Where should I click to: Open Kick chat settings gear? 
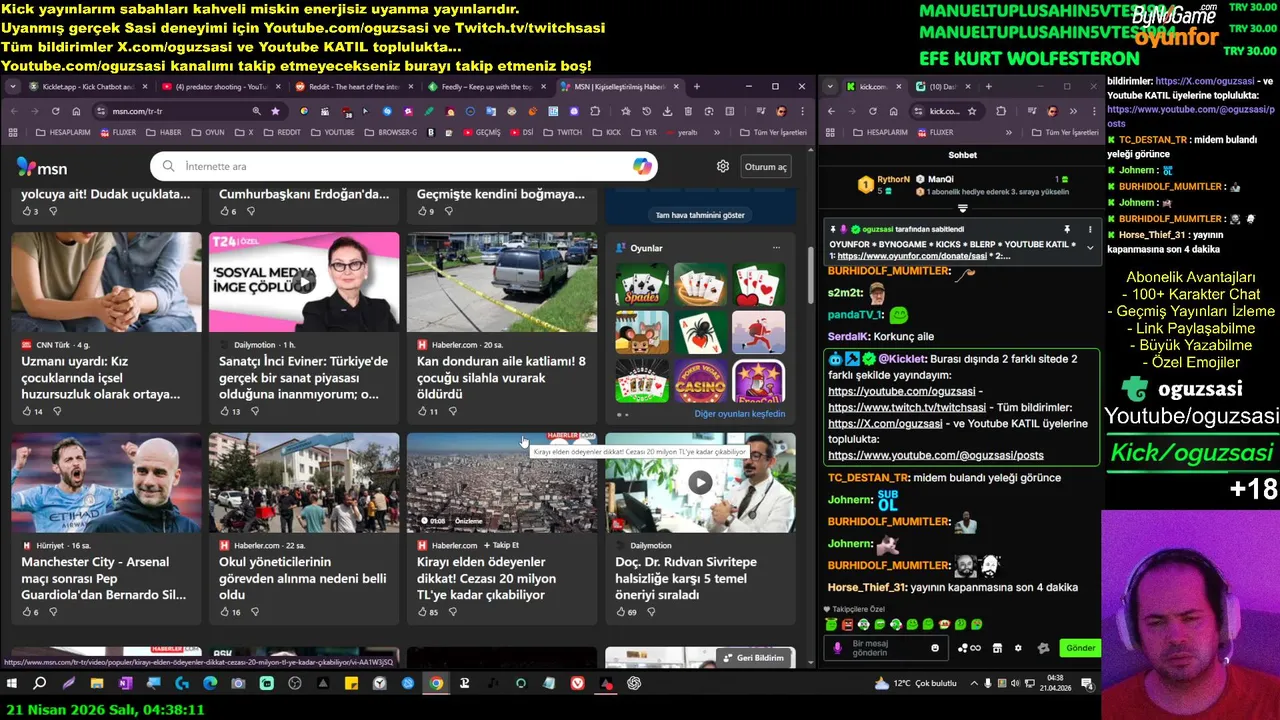pyautogui.click(x=1018, y=648)
